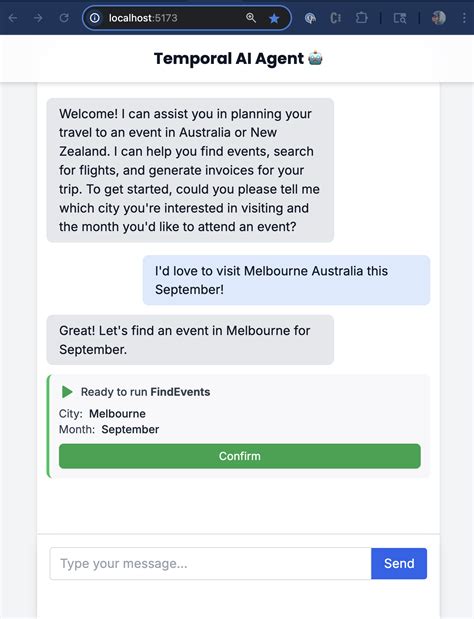Open the user profile avatar
The width and height of the screenshot is (474, 619).
coord(439,17)
